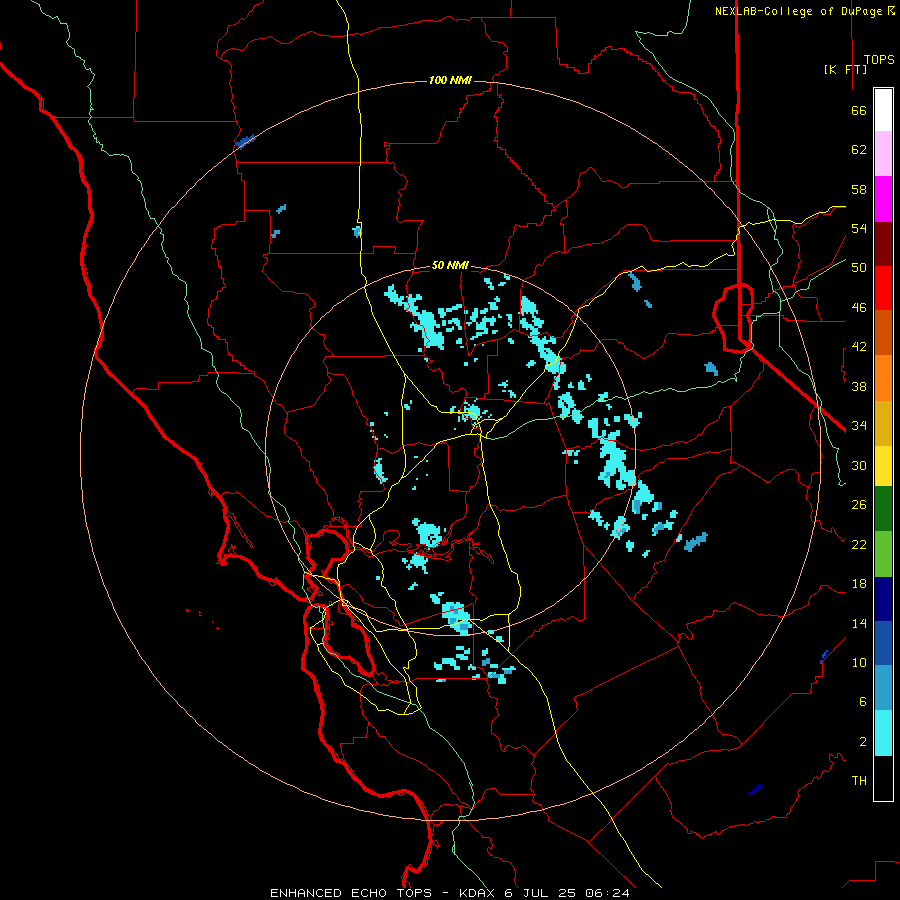Screen dimensions: 900x900
Task: Click the "30" legend value
Action: [859, 465]
